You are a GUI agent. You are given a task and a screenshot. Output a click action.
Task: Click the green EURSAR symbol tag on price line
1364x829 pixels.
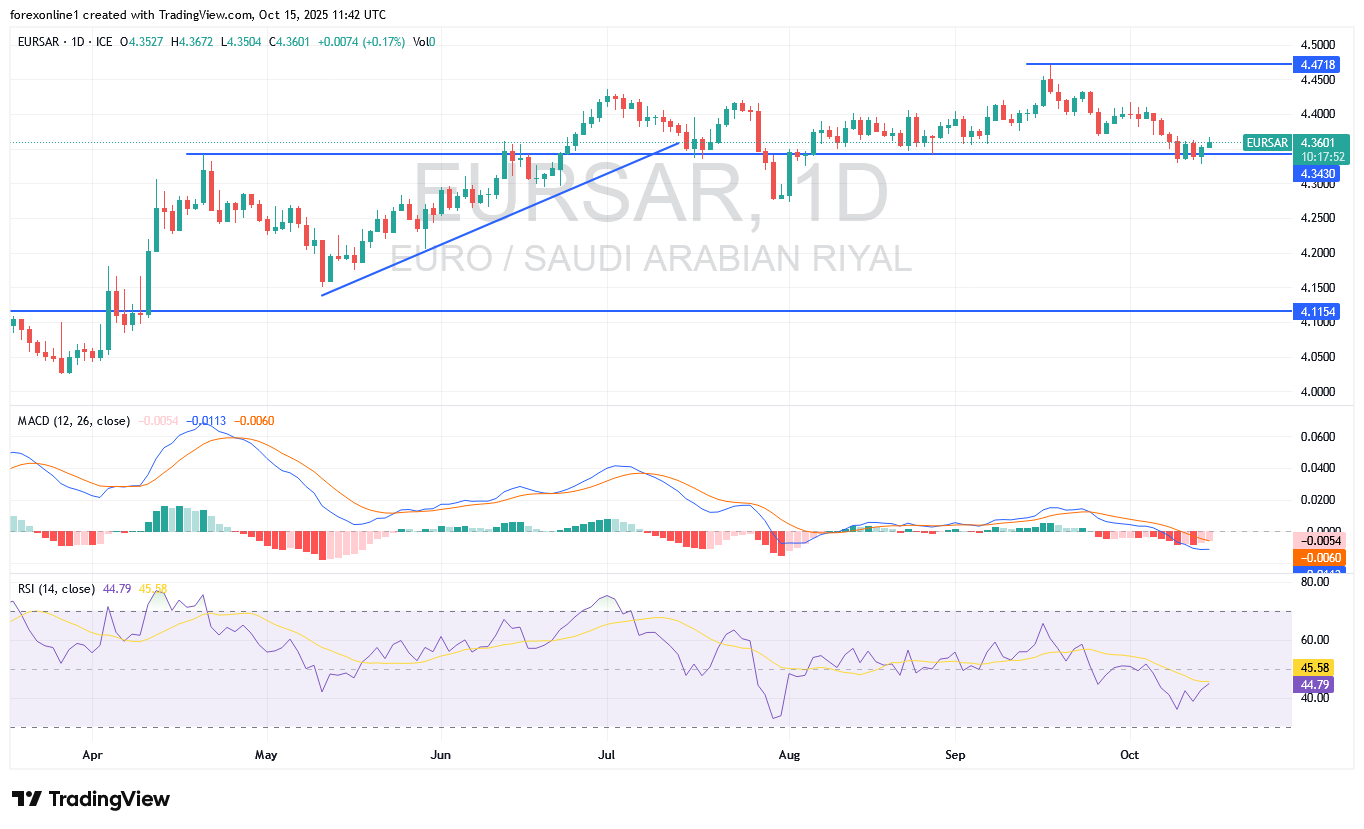pyautogui.click(x=1268, y=143)
